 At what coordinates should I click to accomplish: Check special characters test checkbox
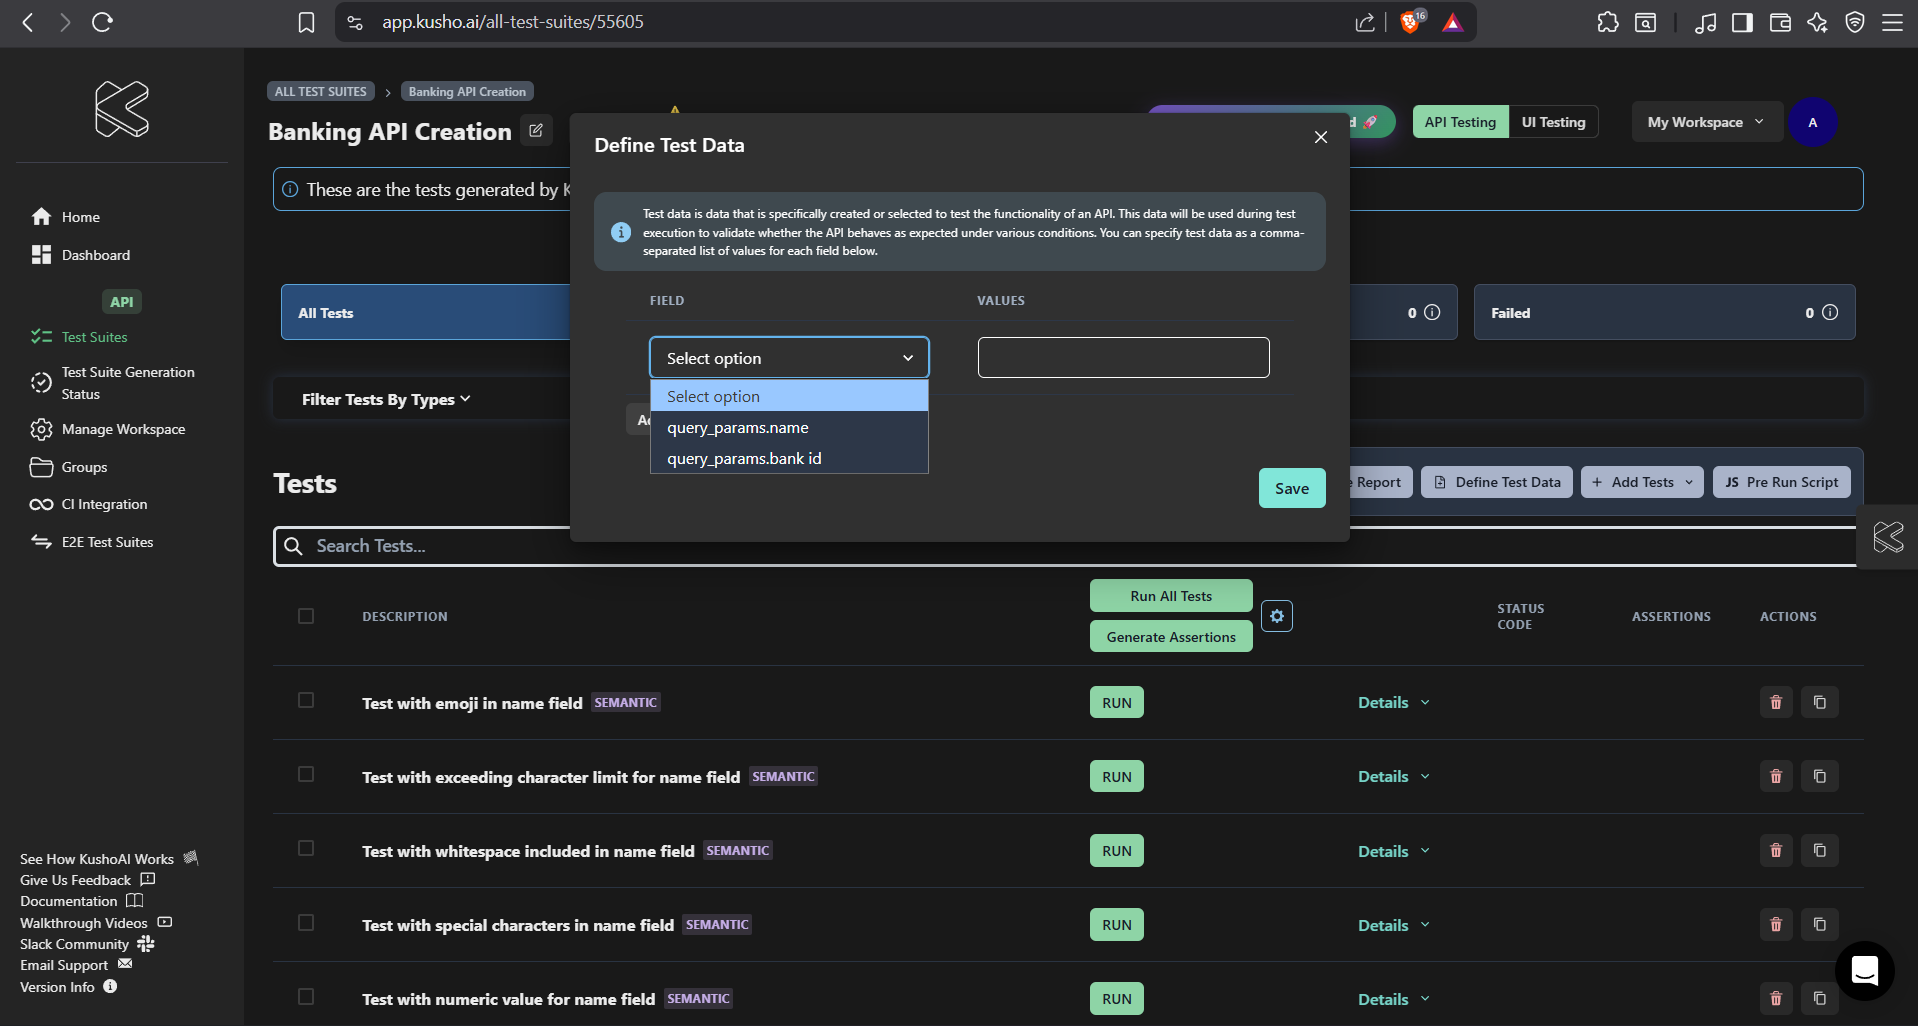point(306,922)
